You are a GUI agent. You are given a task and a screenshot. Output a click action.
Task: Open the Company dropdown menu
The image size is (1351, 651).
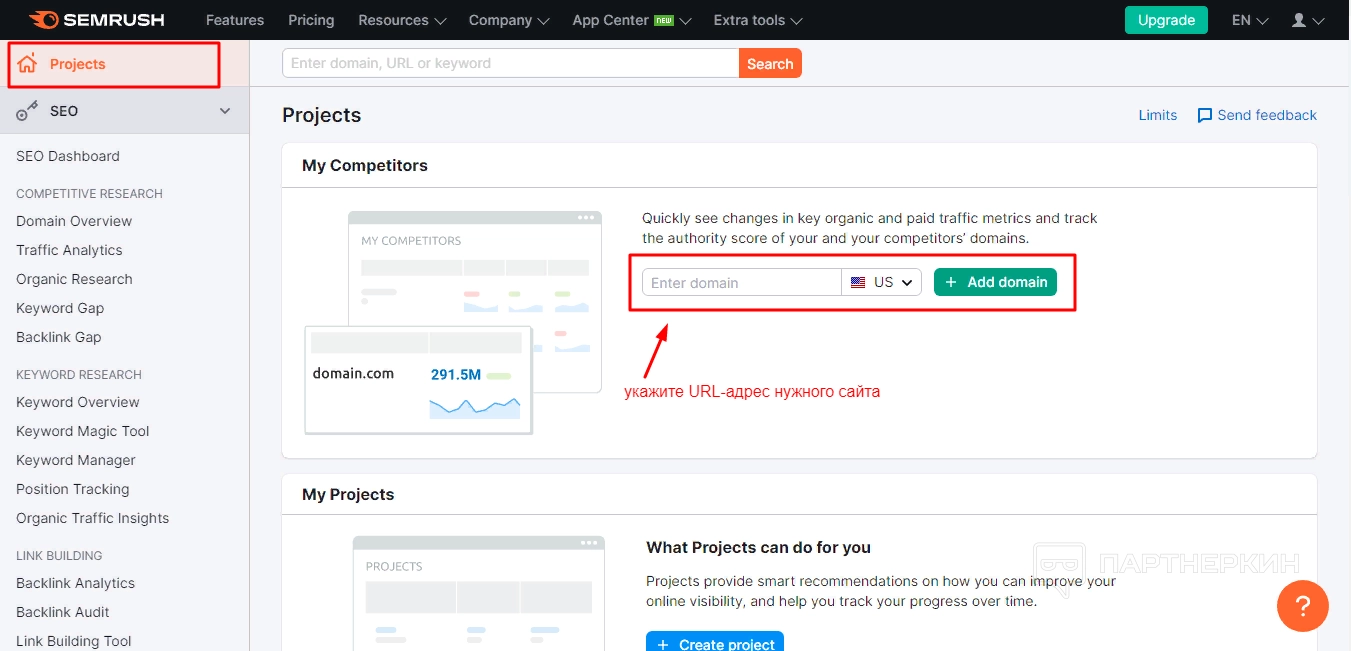point(509,20)
